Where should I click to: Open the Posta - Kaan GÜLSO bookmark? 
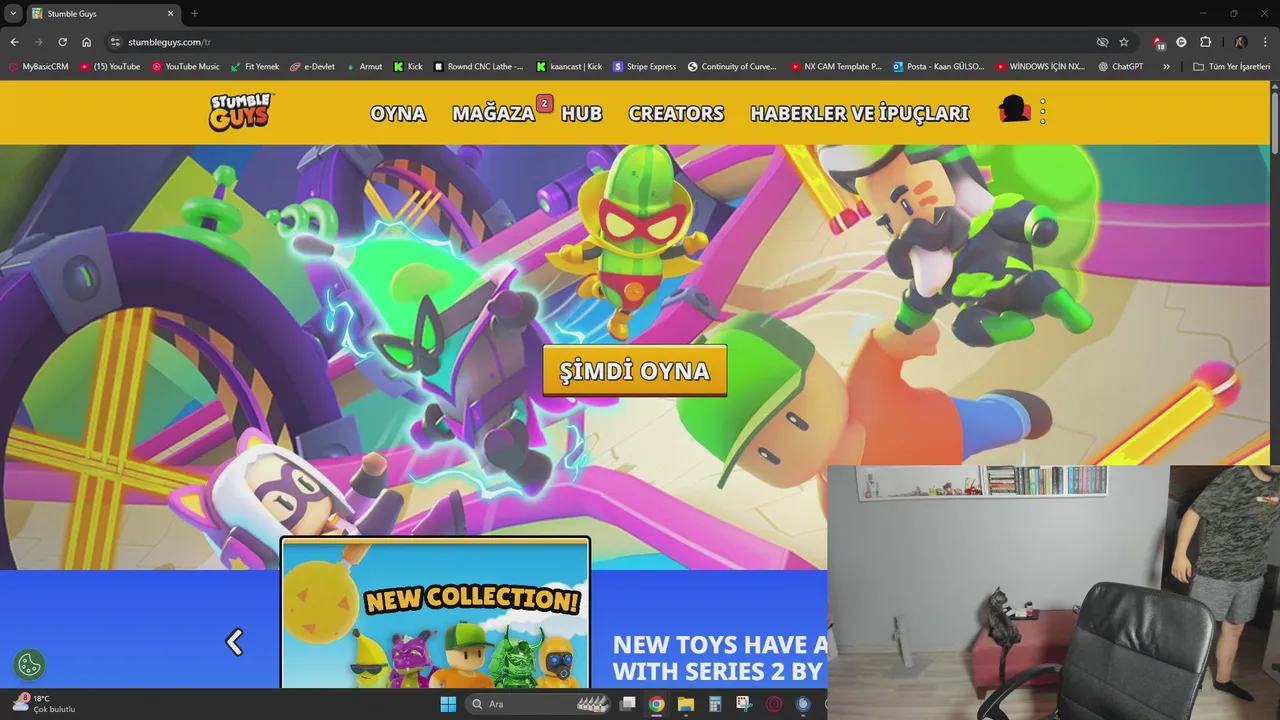[939, 67]
